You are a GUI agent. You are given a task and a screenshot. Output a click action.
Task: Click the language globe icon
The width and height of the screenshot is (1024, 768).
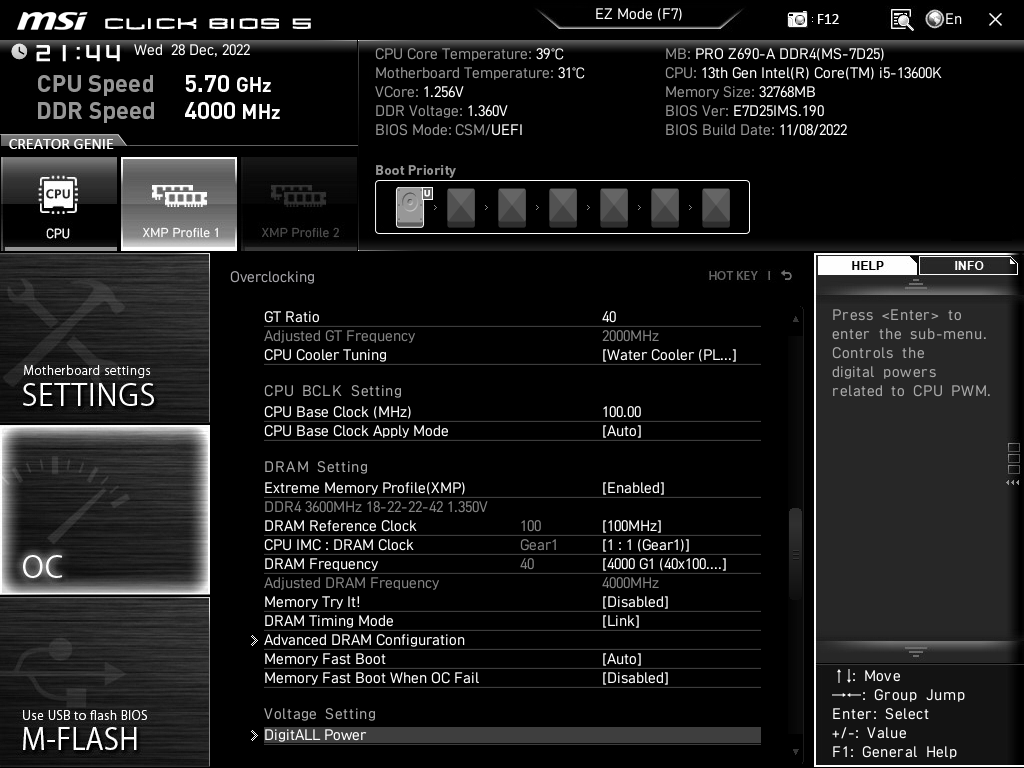[935, 19]
